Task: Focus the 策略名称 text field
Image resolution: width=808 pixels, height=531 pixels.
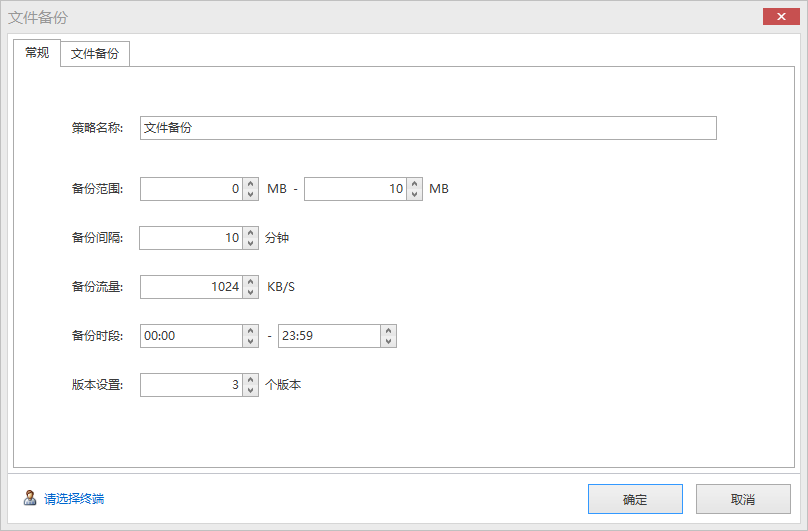Action: 428,128
